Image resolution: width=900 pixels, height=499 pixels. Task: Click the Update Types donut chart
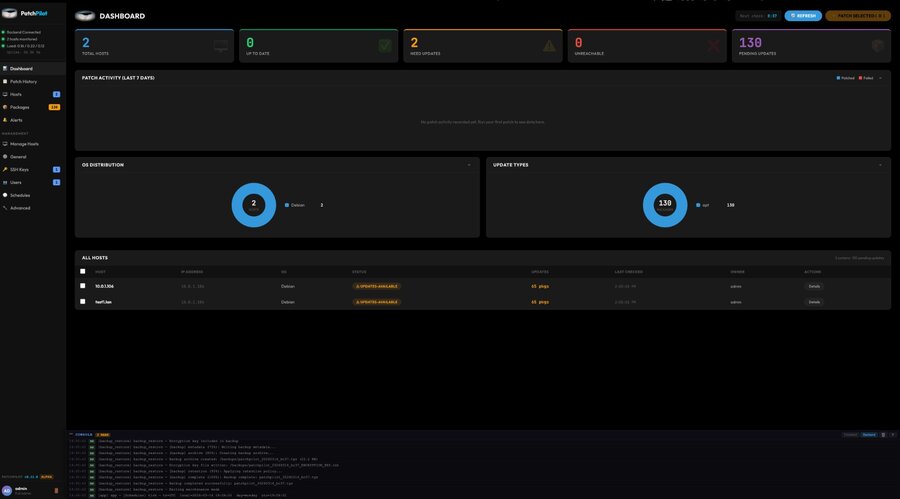coord(665,205)
